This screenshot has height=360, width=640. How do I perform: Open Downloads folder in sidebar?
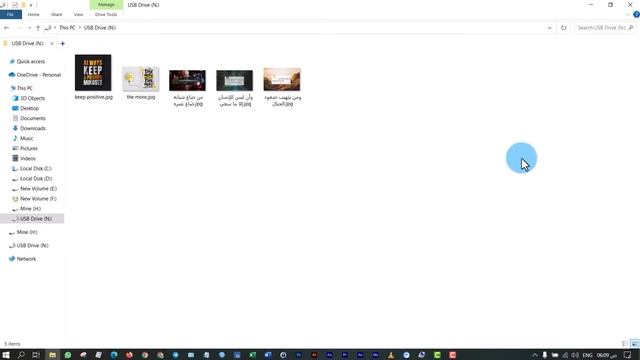tap(33, 128)
